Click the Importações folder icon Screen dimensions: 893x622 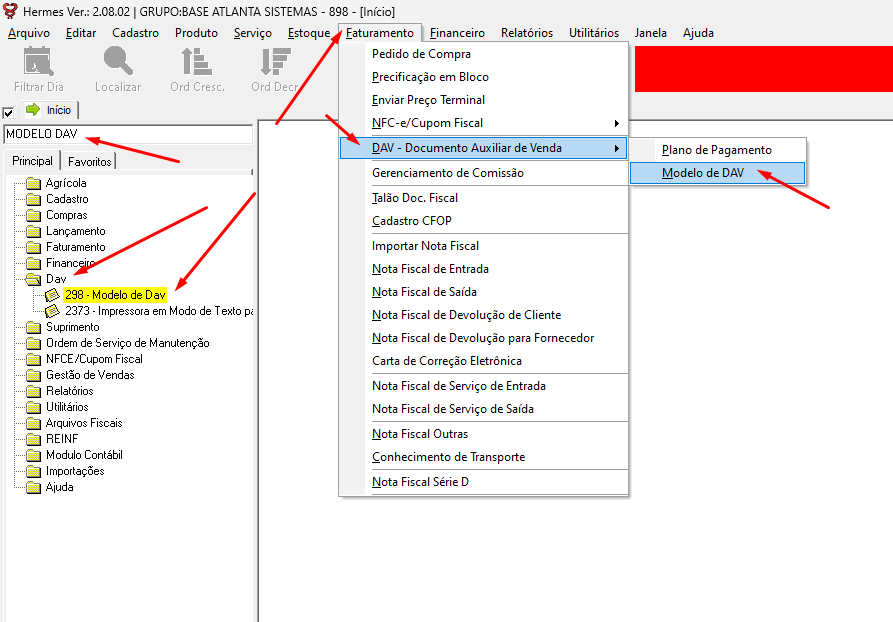pos(34,471)
